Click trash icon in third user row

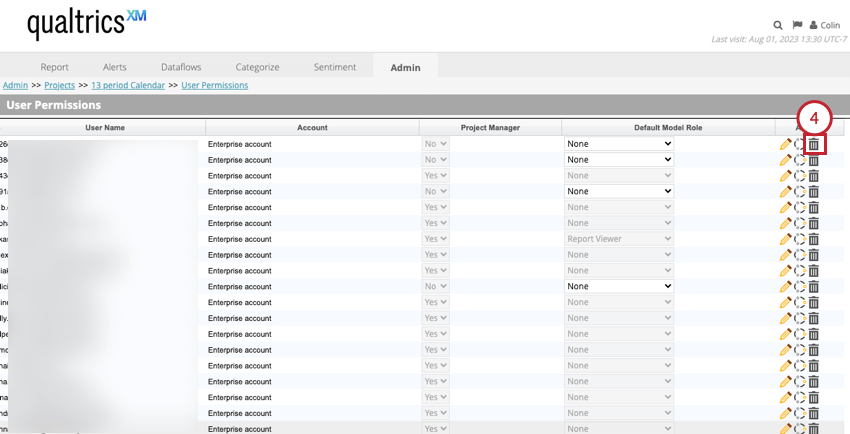(x=814, y=176)
